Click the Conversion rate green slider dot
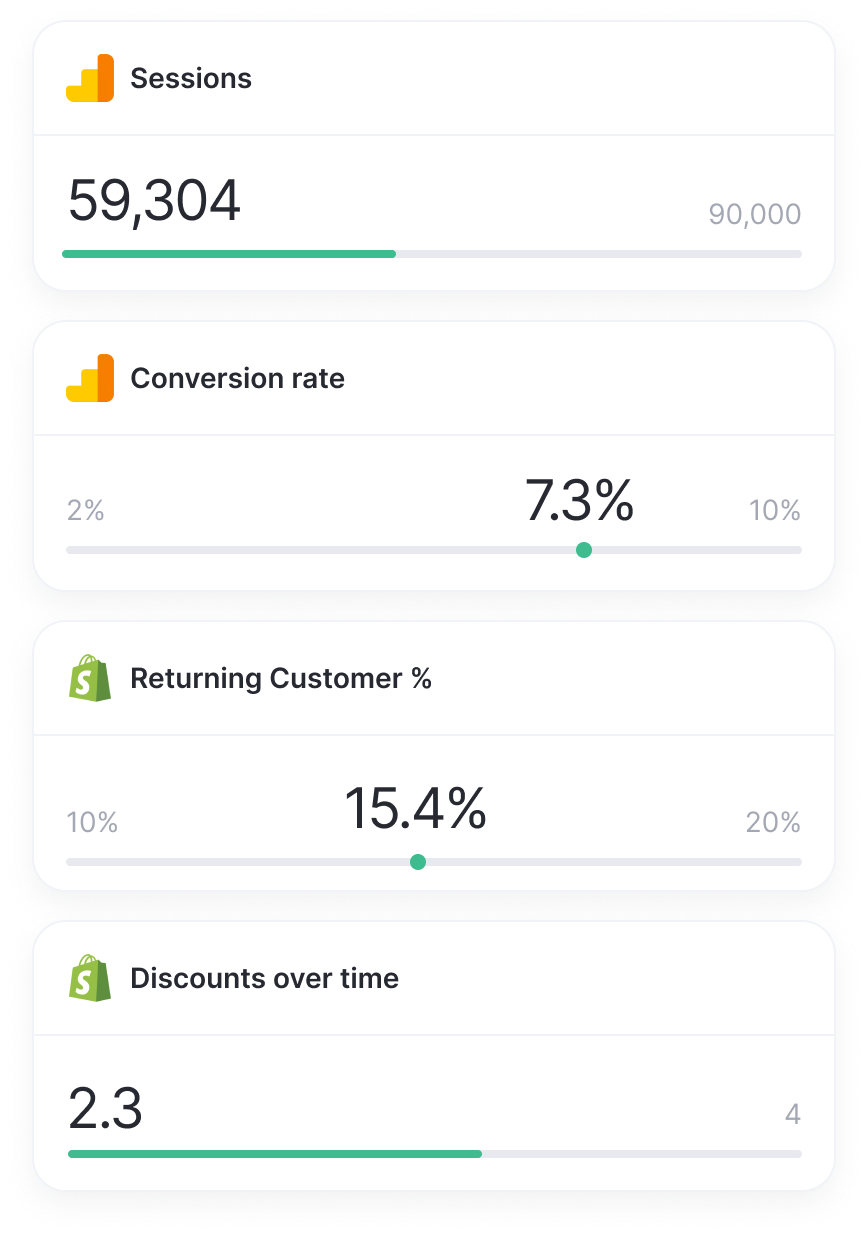This screenshot has width=868, height=1236. [x=584, y=550]
